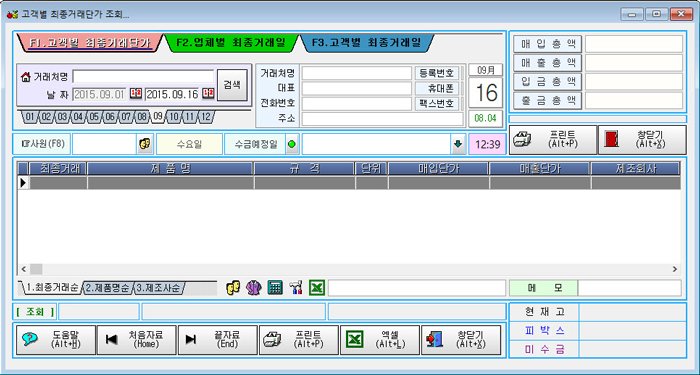Screen dimensions: 700x375
Task: Click the tools icon next to calculator
Action: tap(296, 288)
